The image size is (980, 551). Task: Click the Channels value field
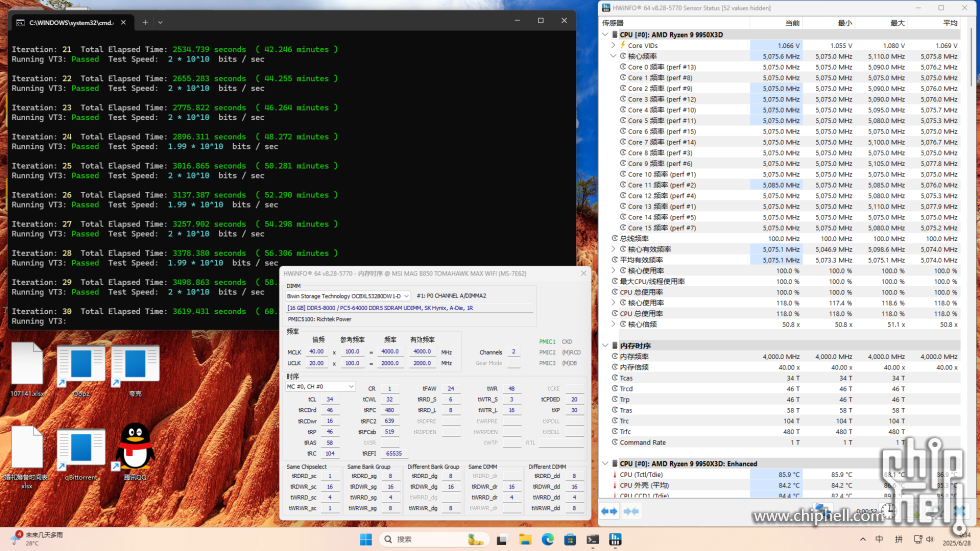[514, 352]
